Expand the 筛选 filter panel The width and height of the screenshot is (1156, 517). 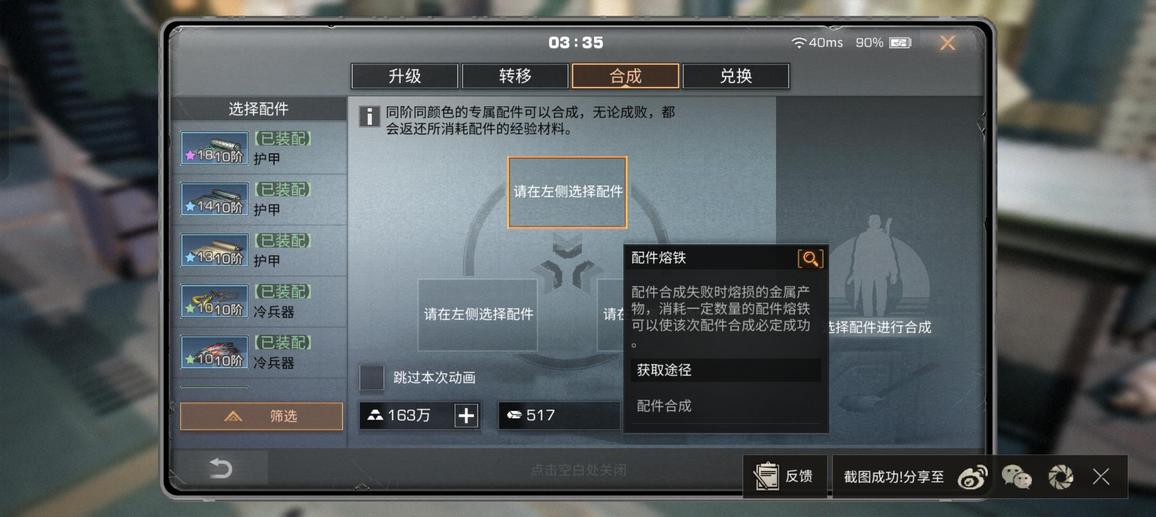[262, 417]
